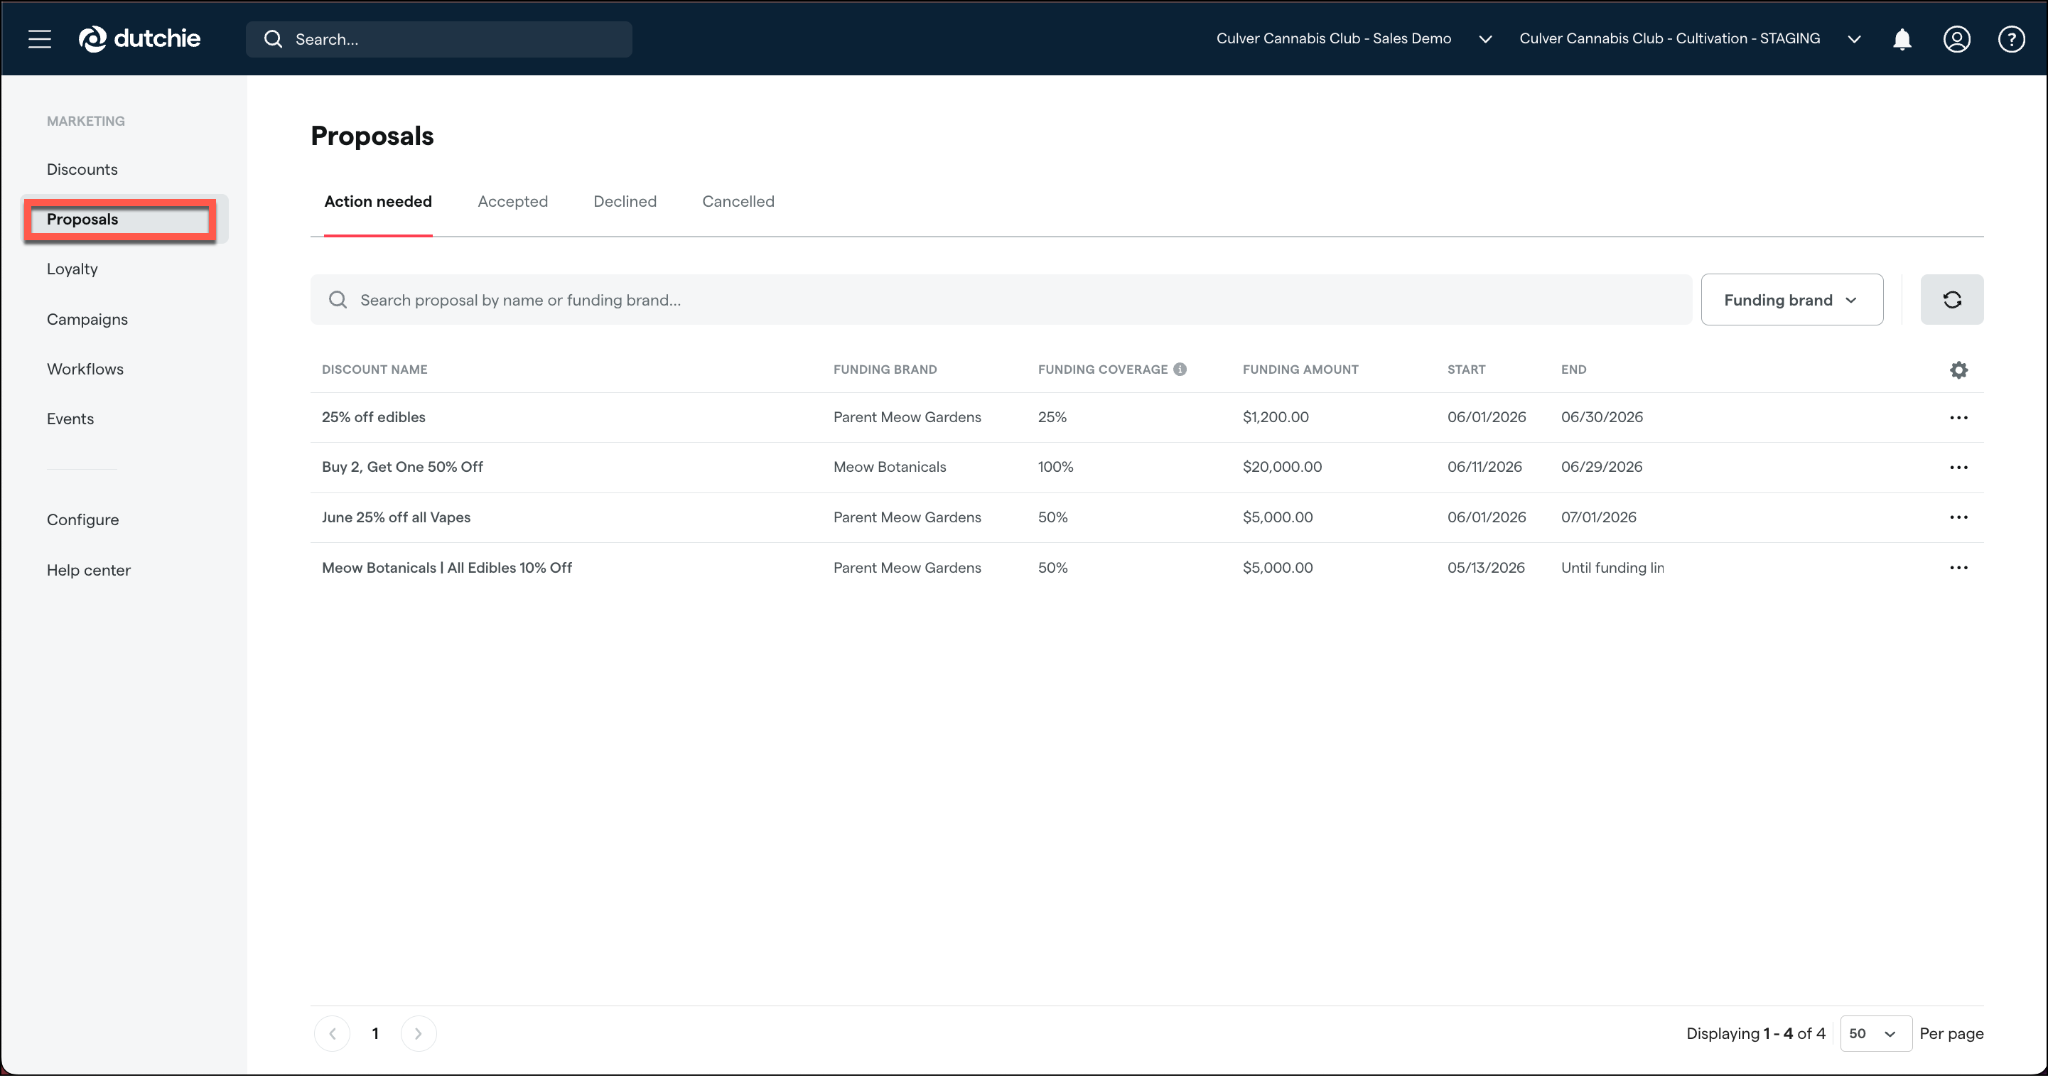Open Buy 2, Get One 50% Off proposal
The image size is (2048, 1076).
402,467
